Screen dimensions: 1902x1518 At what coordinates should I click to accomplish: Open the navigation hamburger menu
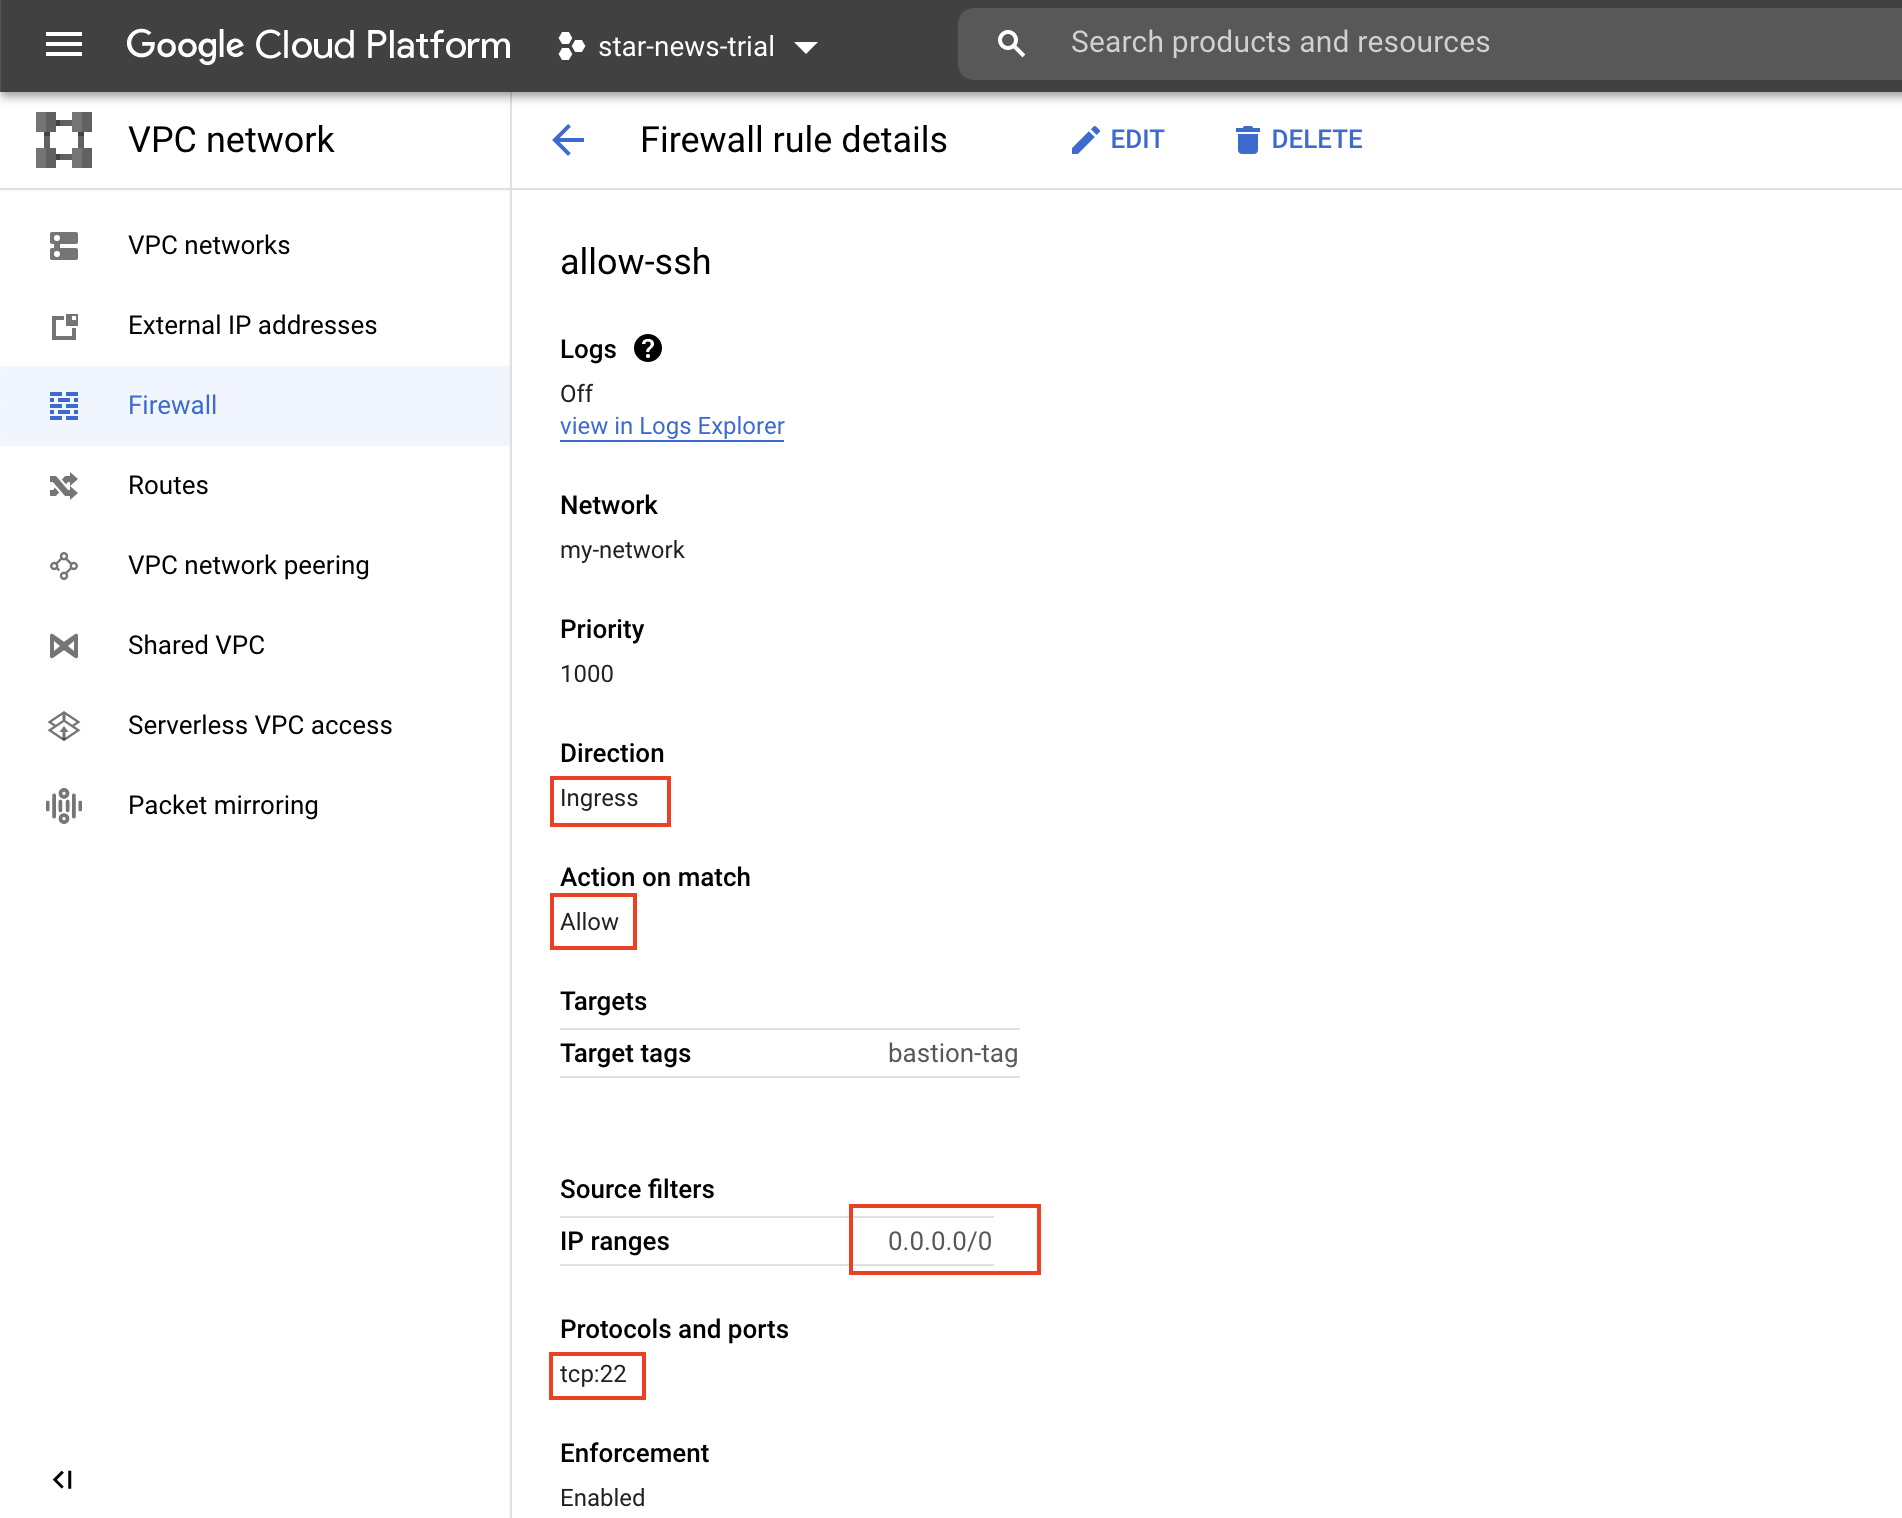[63, 45]
